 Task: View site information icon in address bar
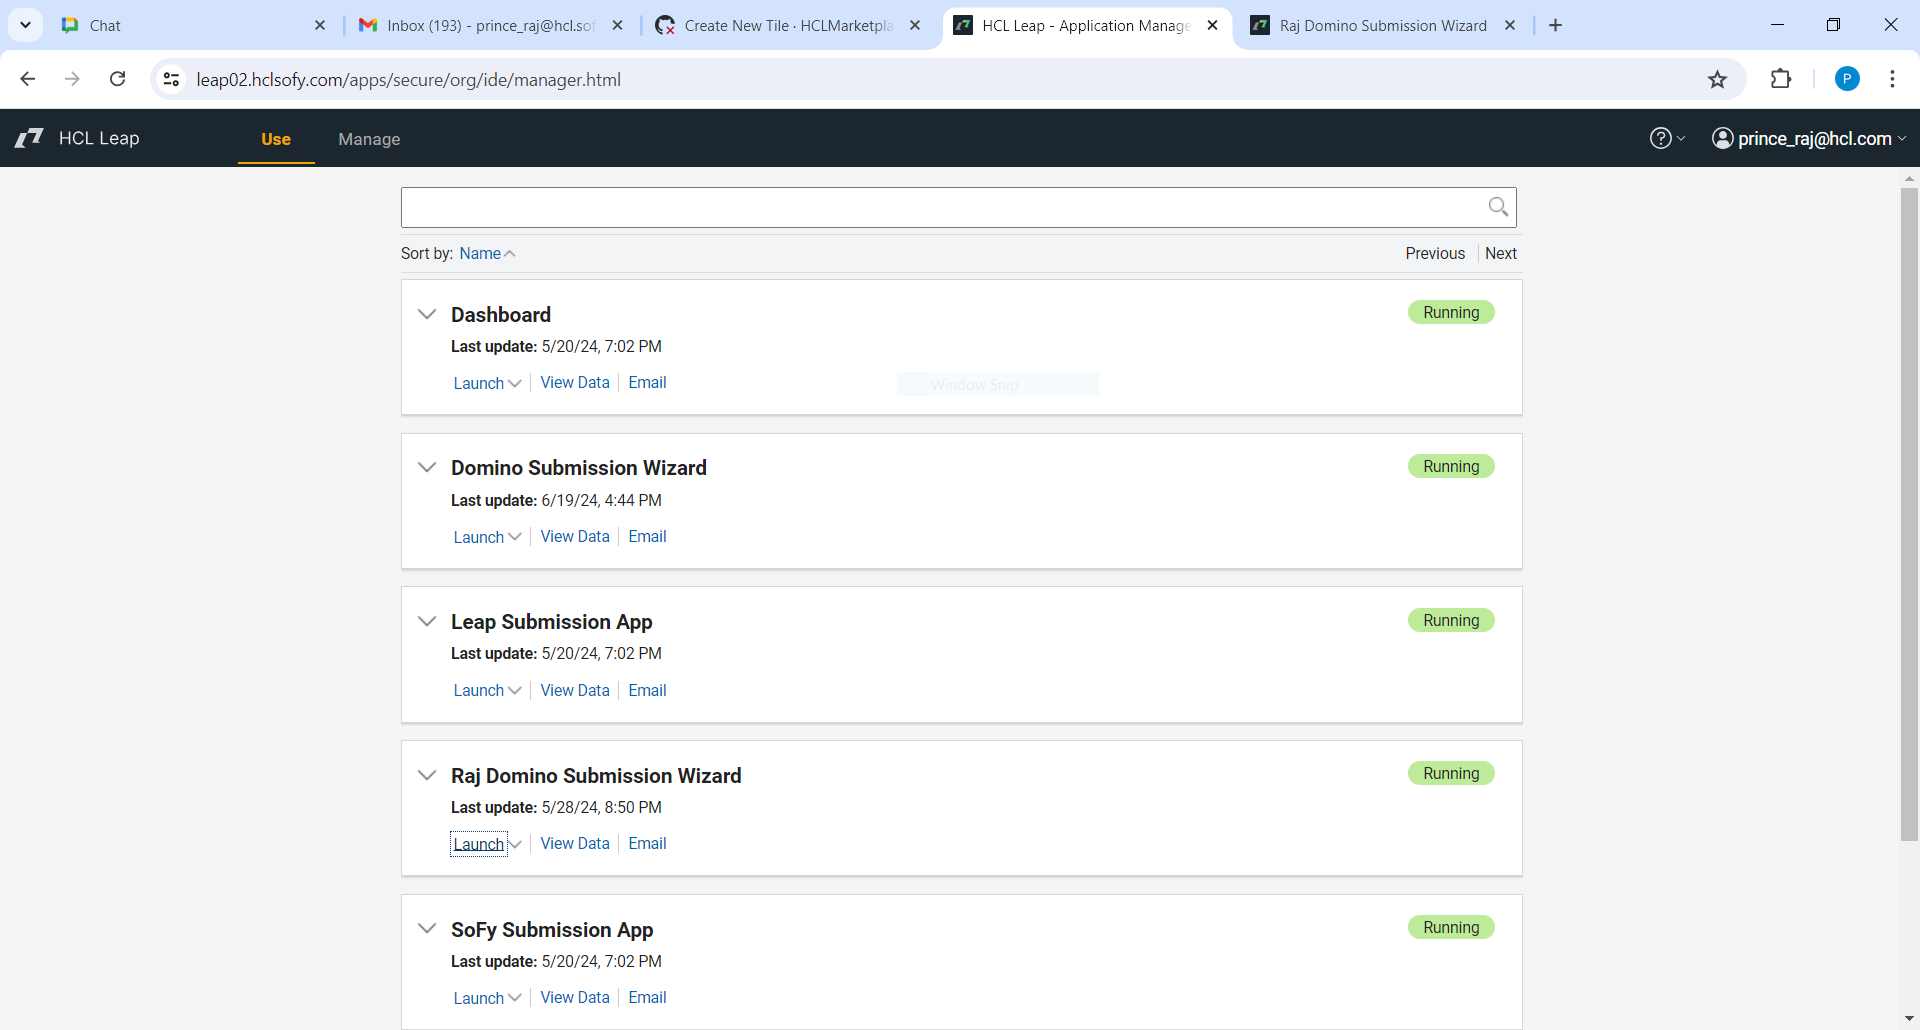[x=171, y=79]
